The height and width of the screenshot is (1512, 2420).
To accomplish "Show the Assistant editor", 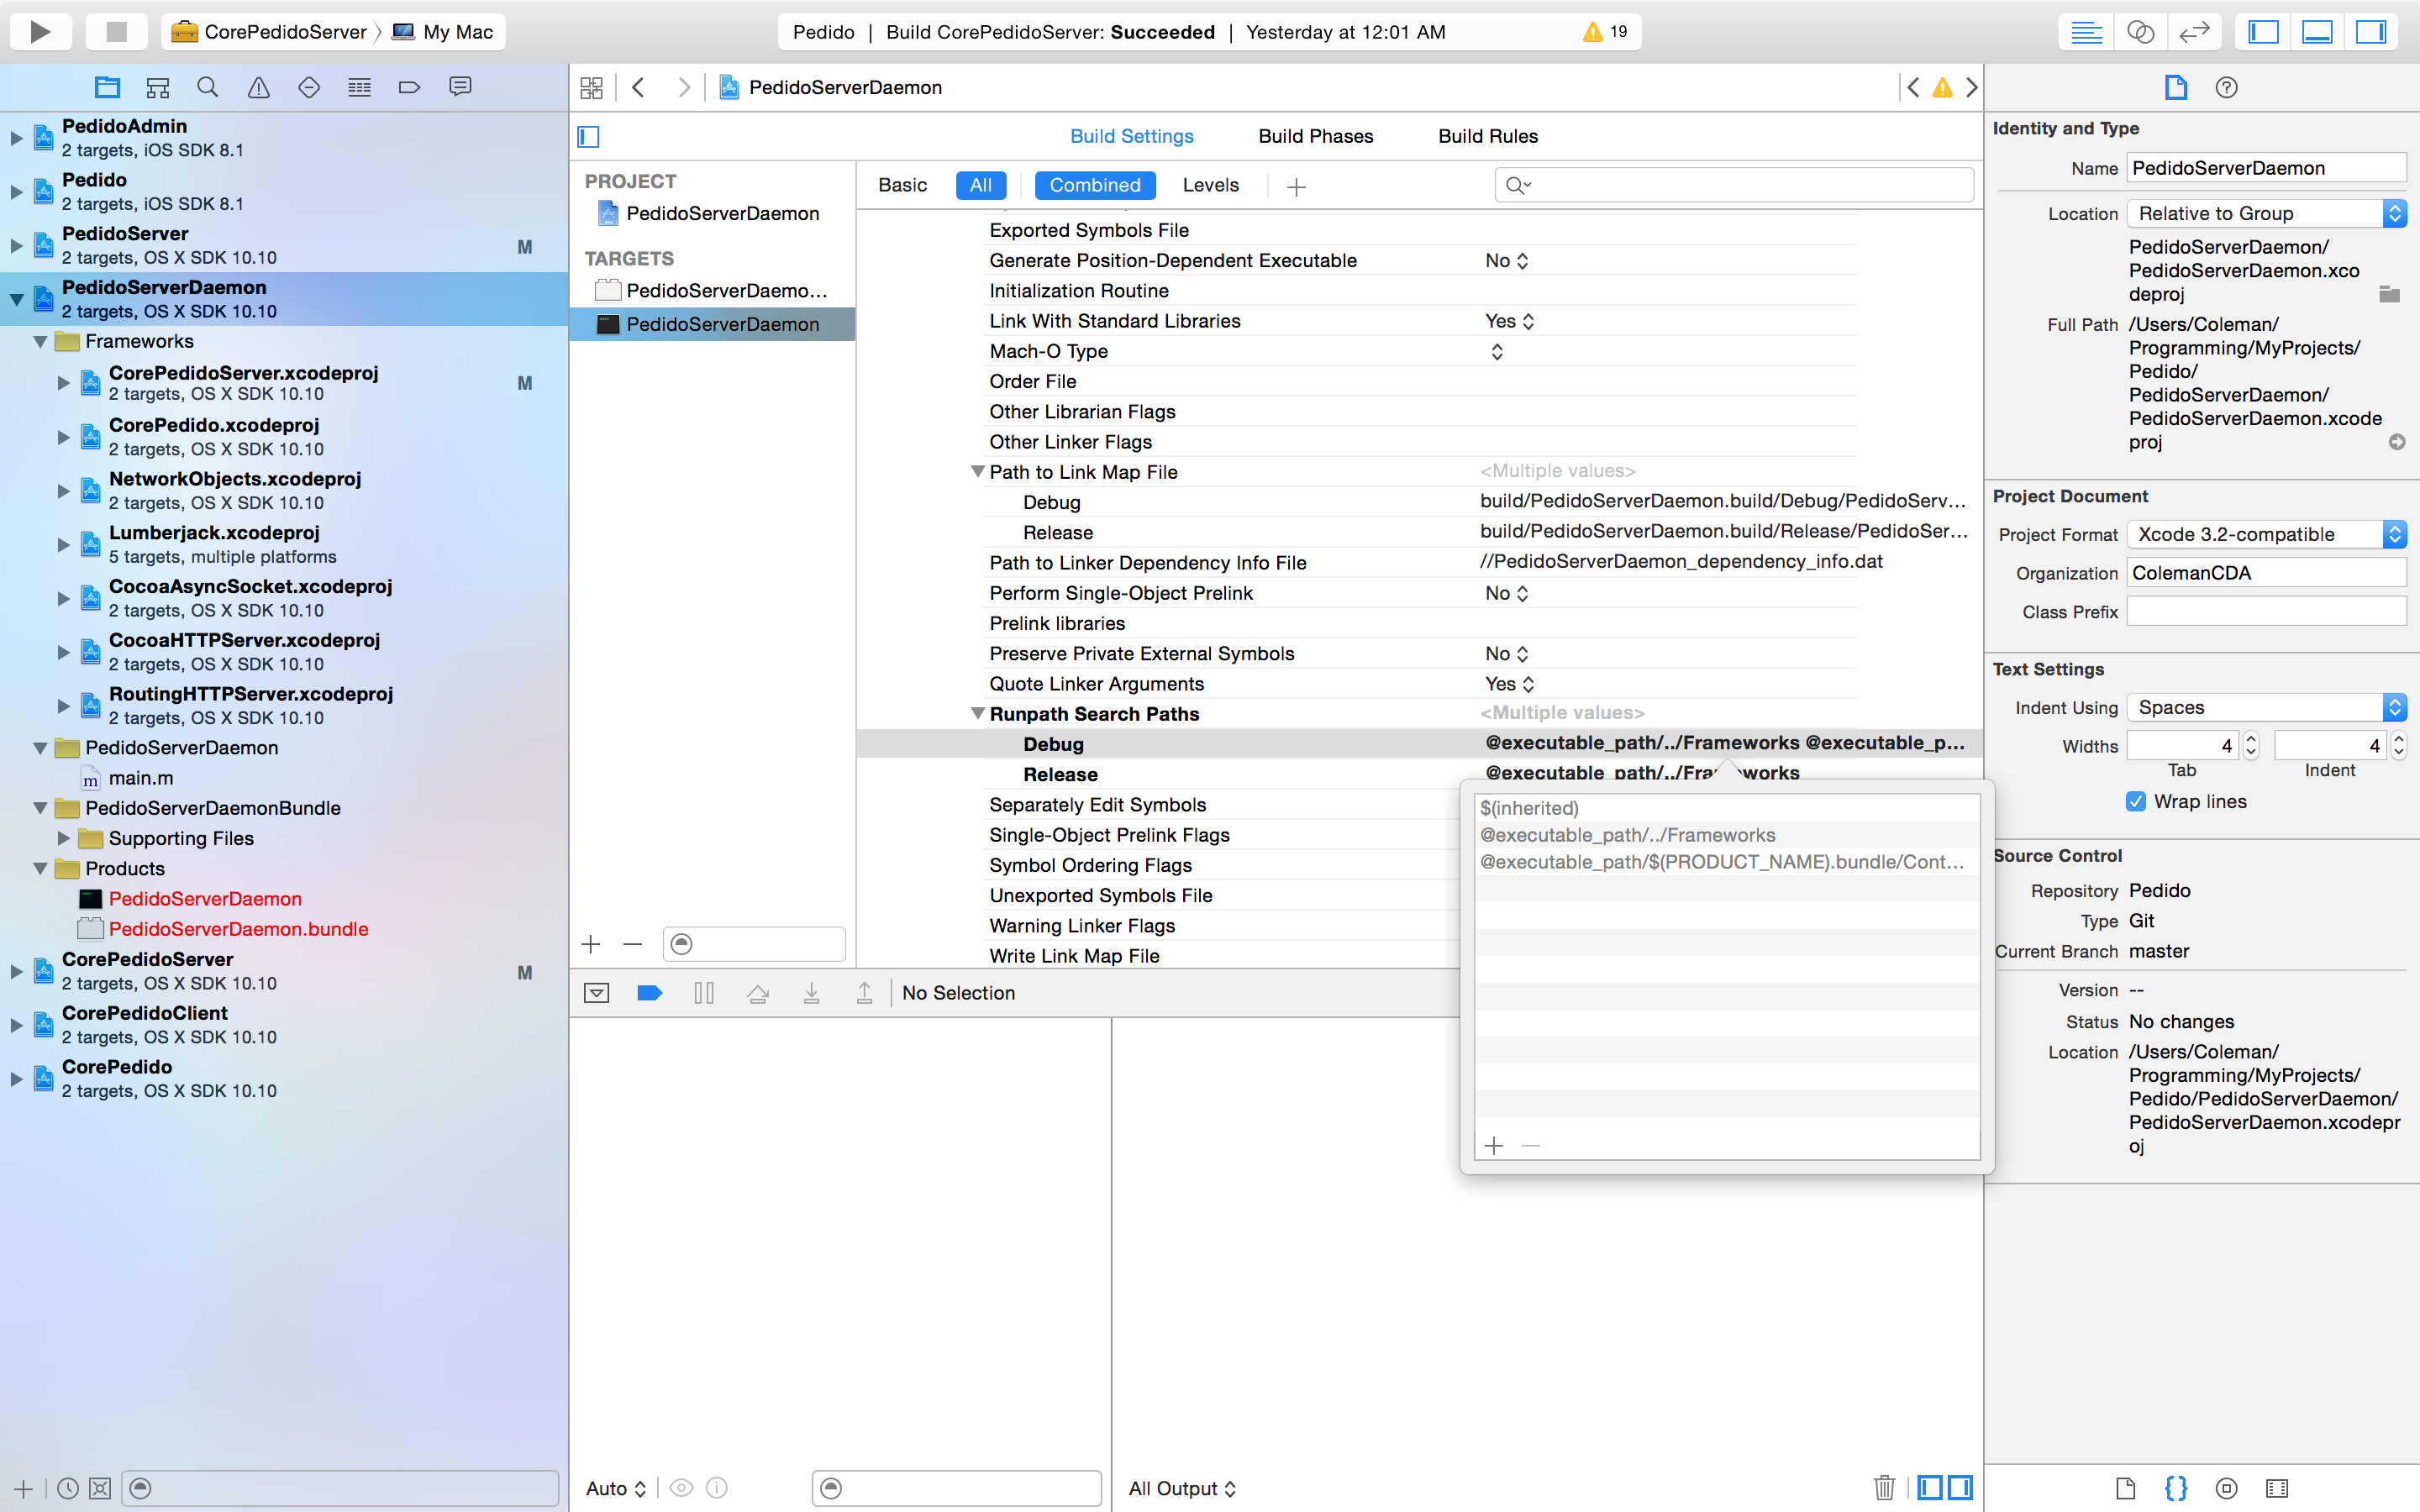I will click(2140, 32).
